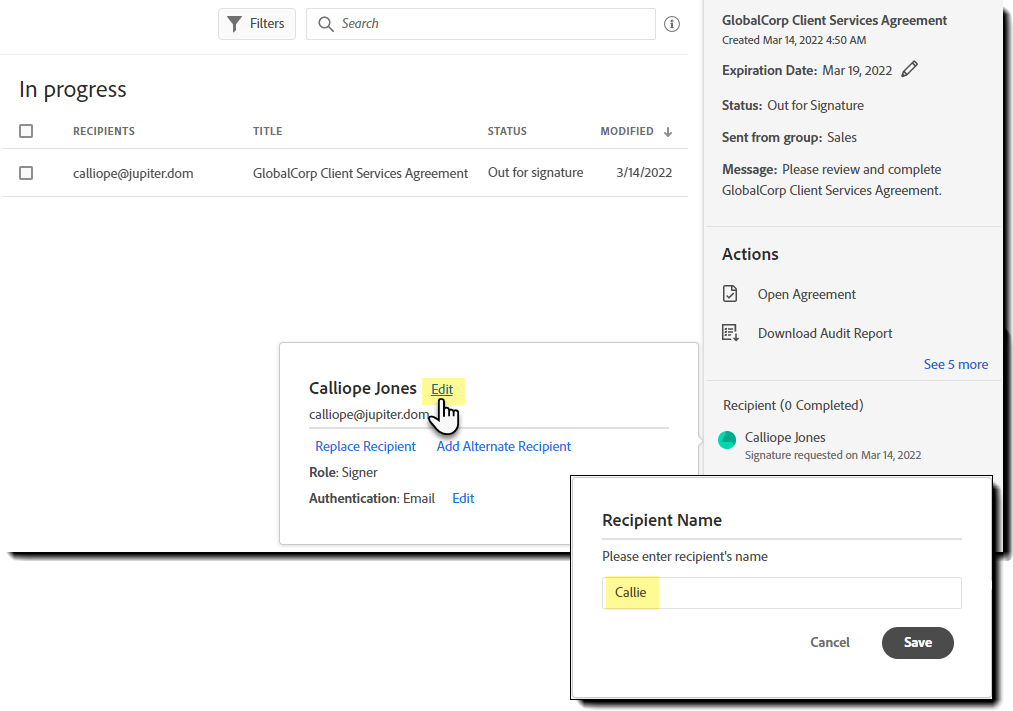Click the search magnifier icon
1013x711 pixels.
326,23
